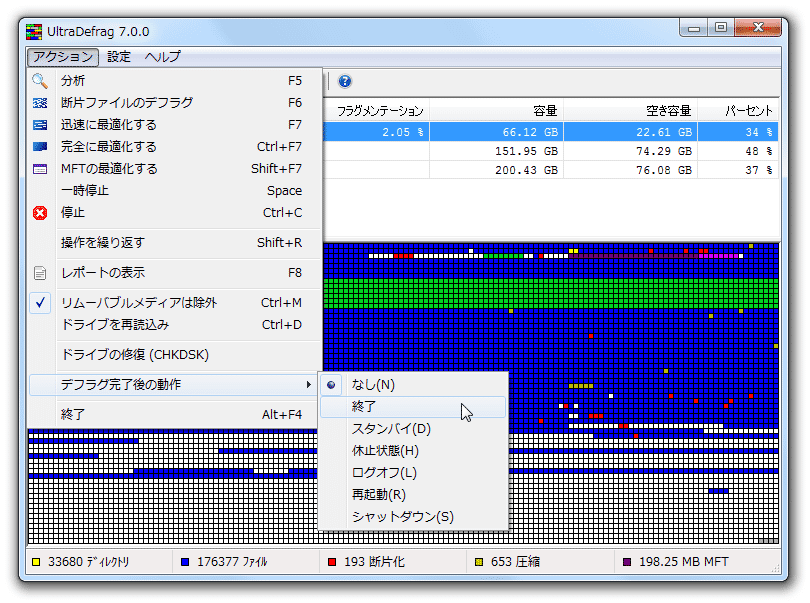The image size is (810, 603).
Task: Choose 一時停止 menu entry
Action: [175, 191]
